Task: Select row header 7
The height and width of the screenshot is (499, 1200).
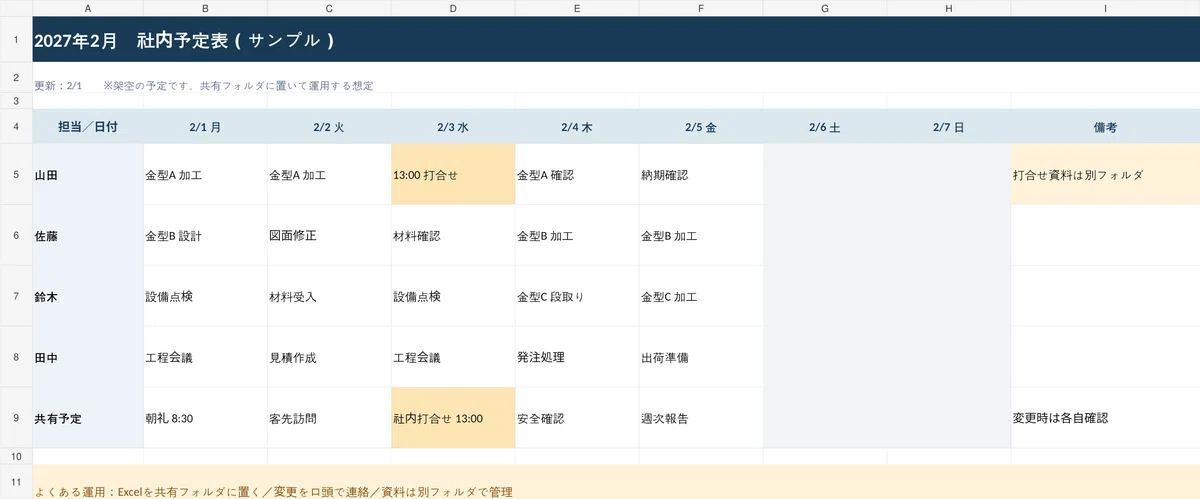Action: click(x=16, y=297)
